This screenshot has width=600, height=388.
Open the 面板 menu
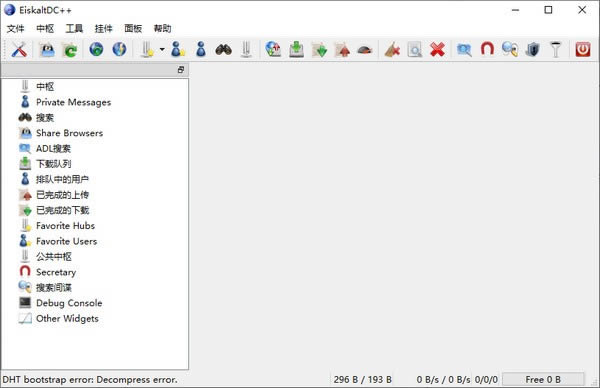133,28
